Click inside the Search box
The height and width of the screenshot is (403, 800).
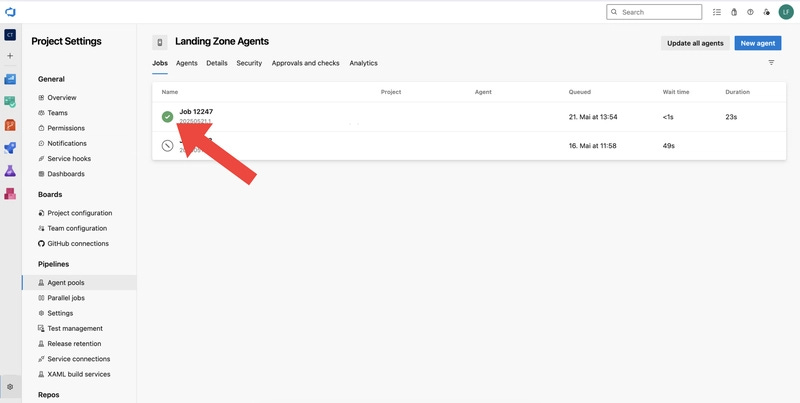pyautogui.click(x=654, y=12)
